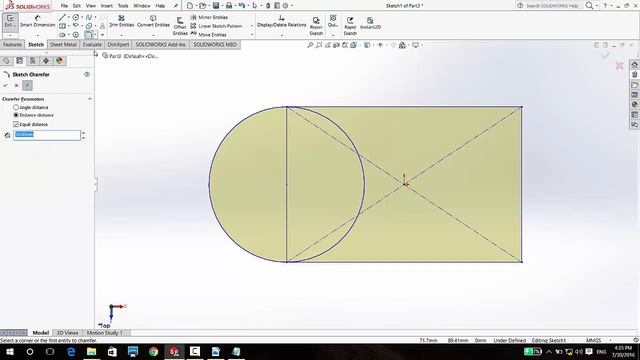The width and height of the screenshot is (640, 360).
Task: Switch to the 3D Views bottom tab
Action: (67, 333)
